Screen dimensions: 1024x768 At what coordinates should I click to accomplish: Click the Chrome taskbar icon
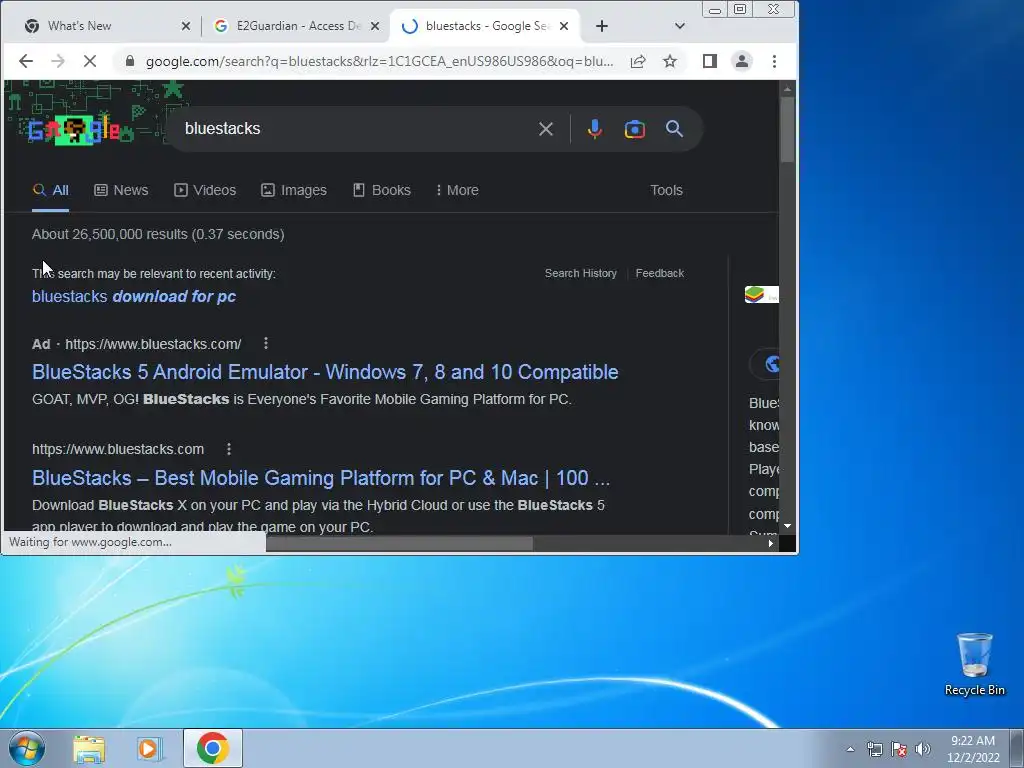(x=212, y=748)
